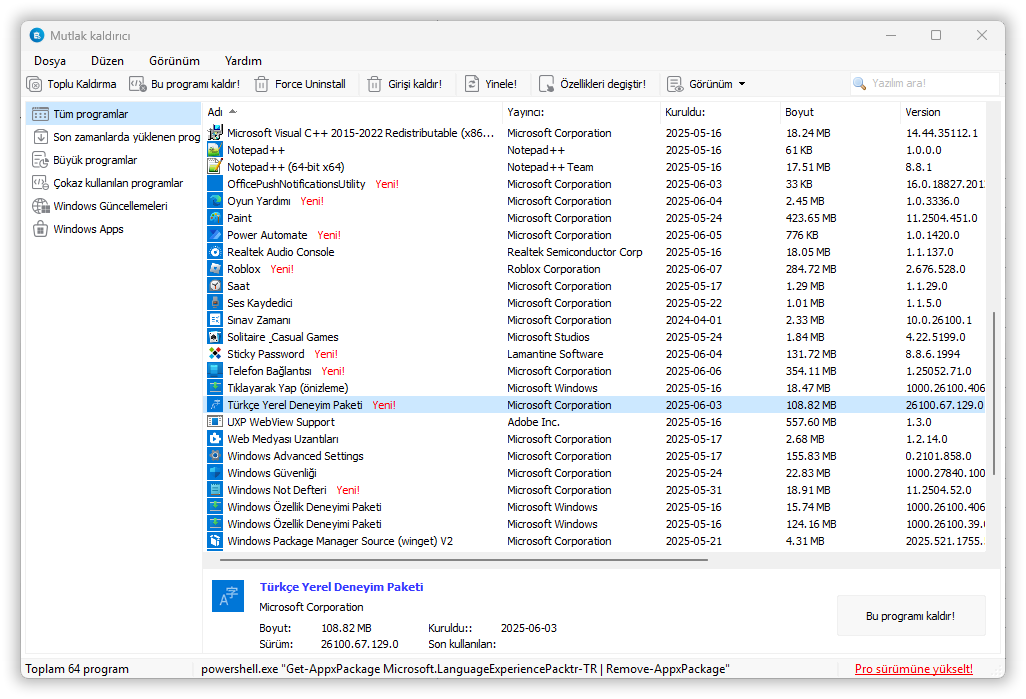Select the OfficePushNotificationsUtility row

coord(595,183)
